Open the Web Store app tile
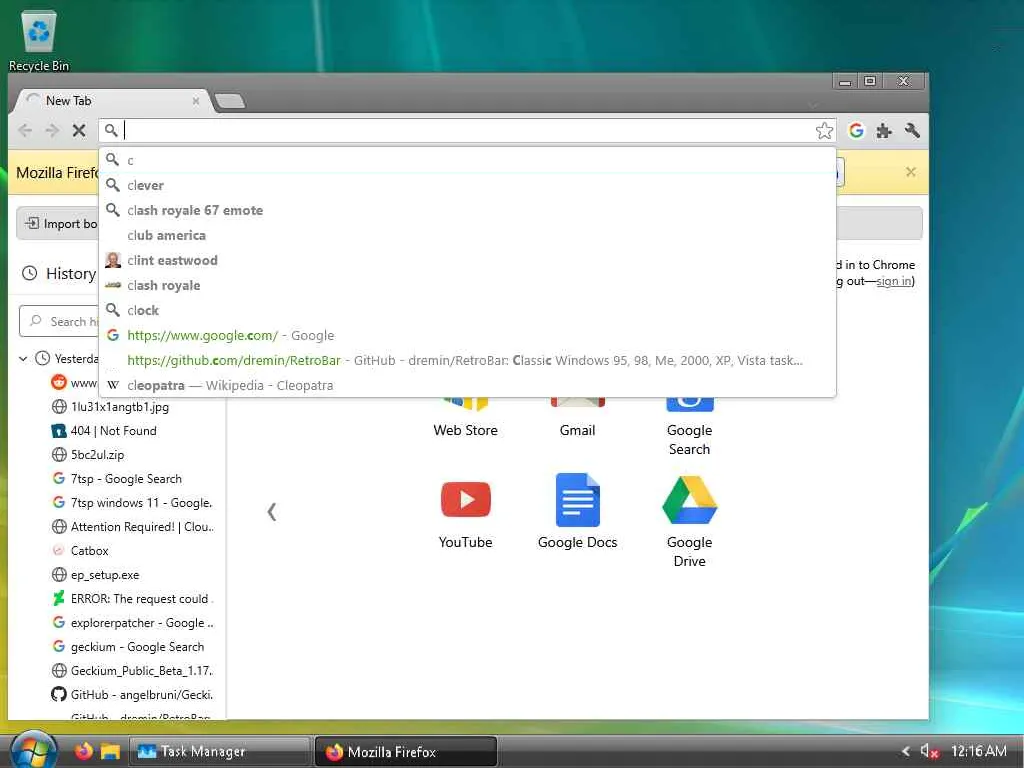The height and width of the screenshot is (768, 1024). point(466,418)
